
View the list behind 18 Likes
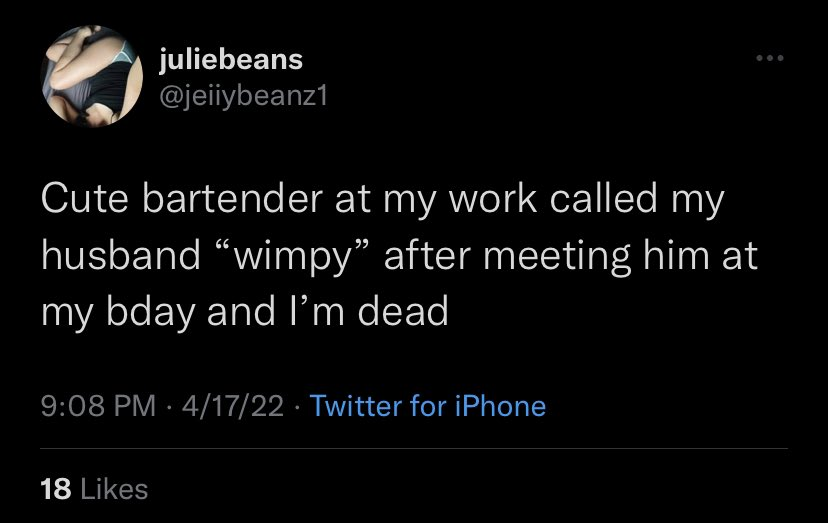click(94, 489)
